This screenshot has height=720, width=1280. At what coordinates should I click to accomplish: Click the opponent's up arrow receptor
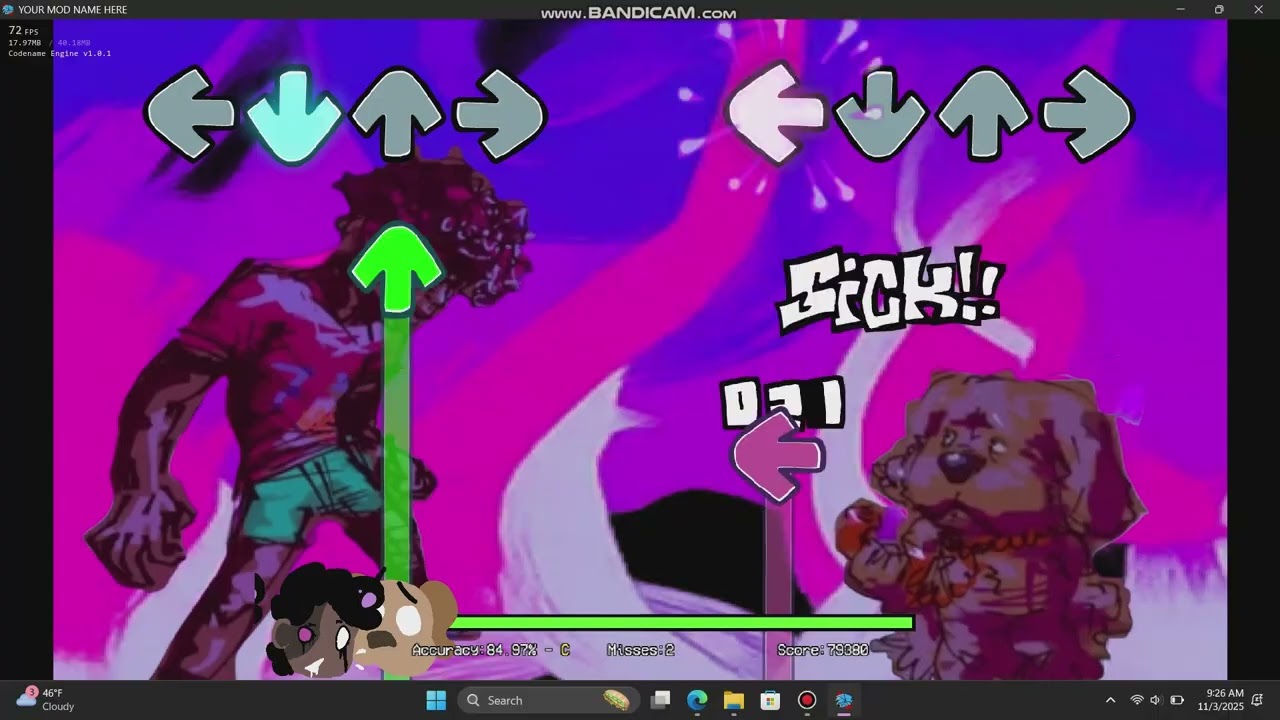[397, 113]
